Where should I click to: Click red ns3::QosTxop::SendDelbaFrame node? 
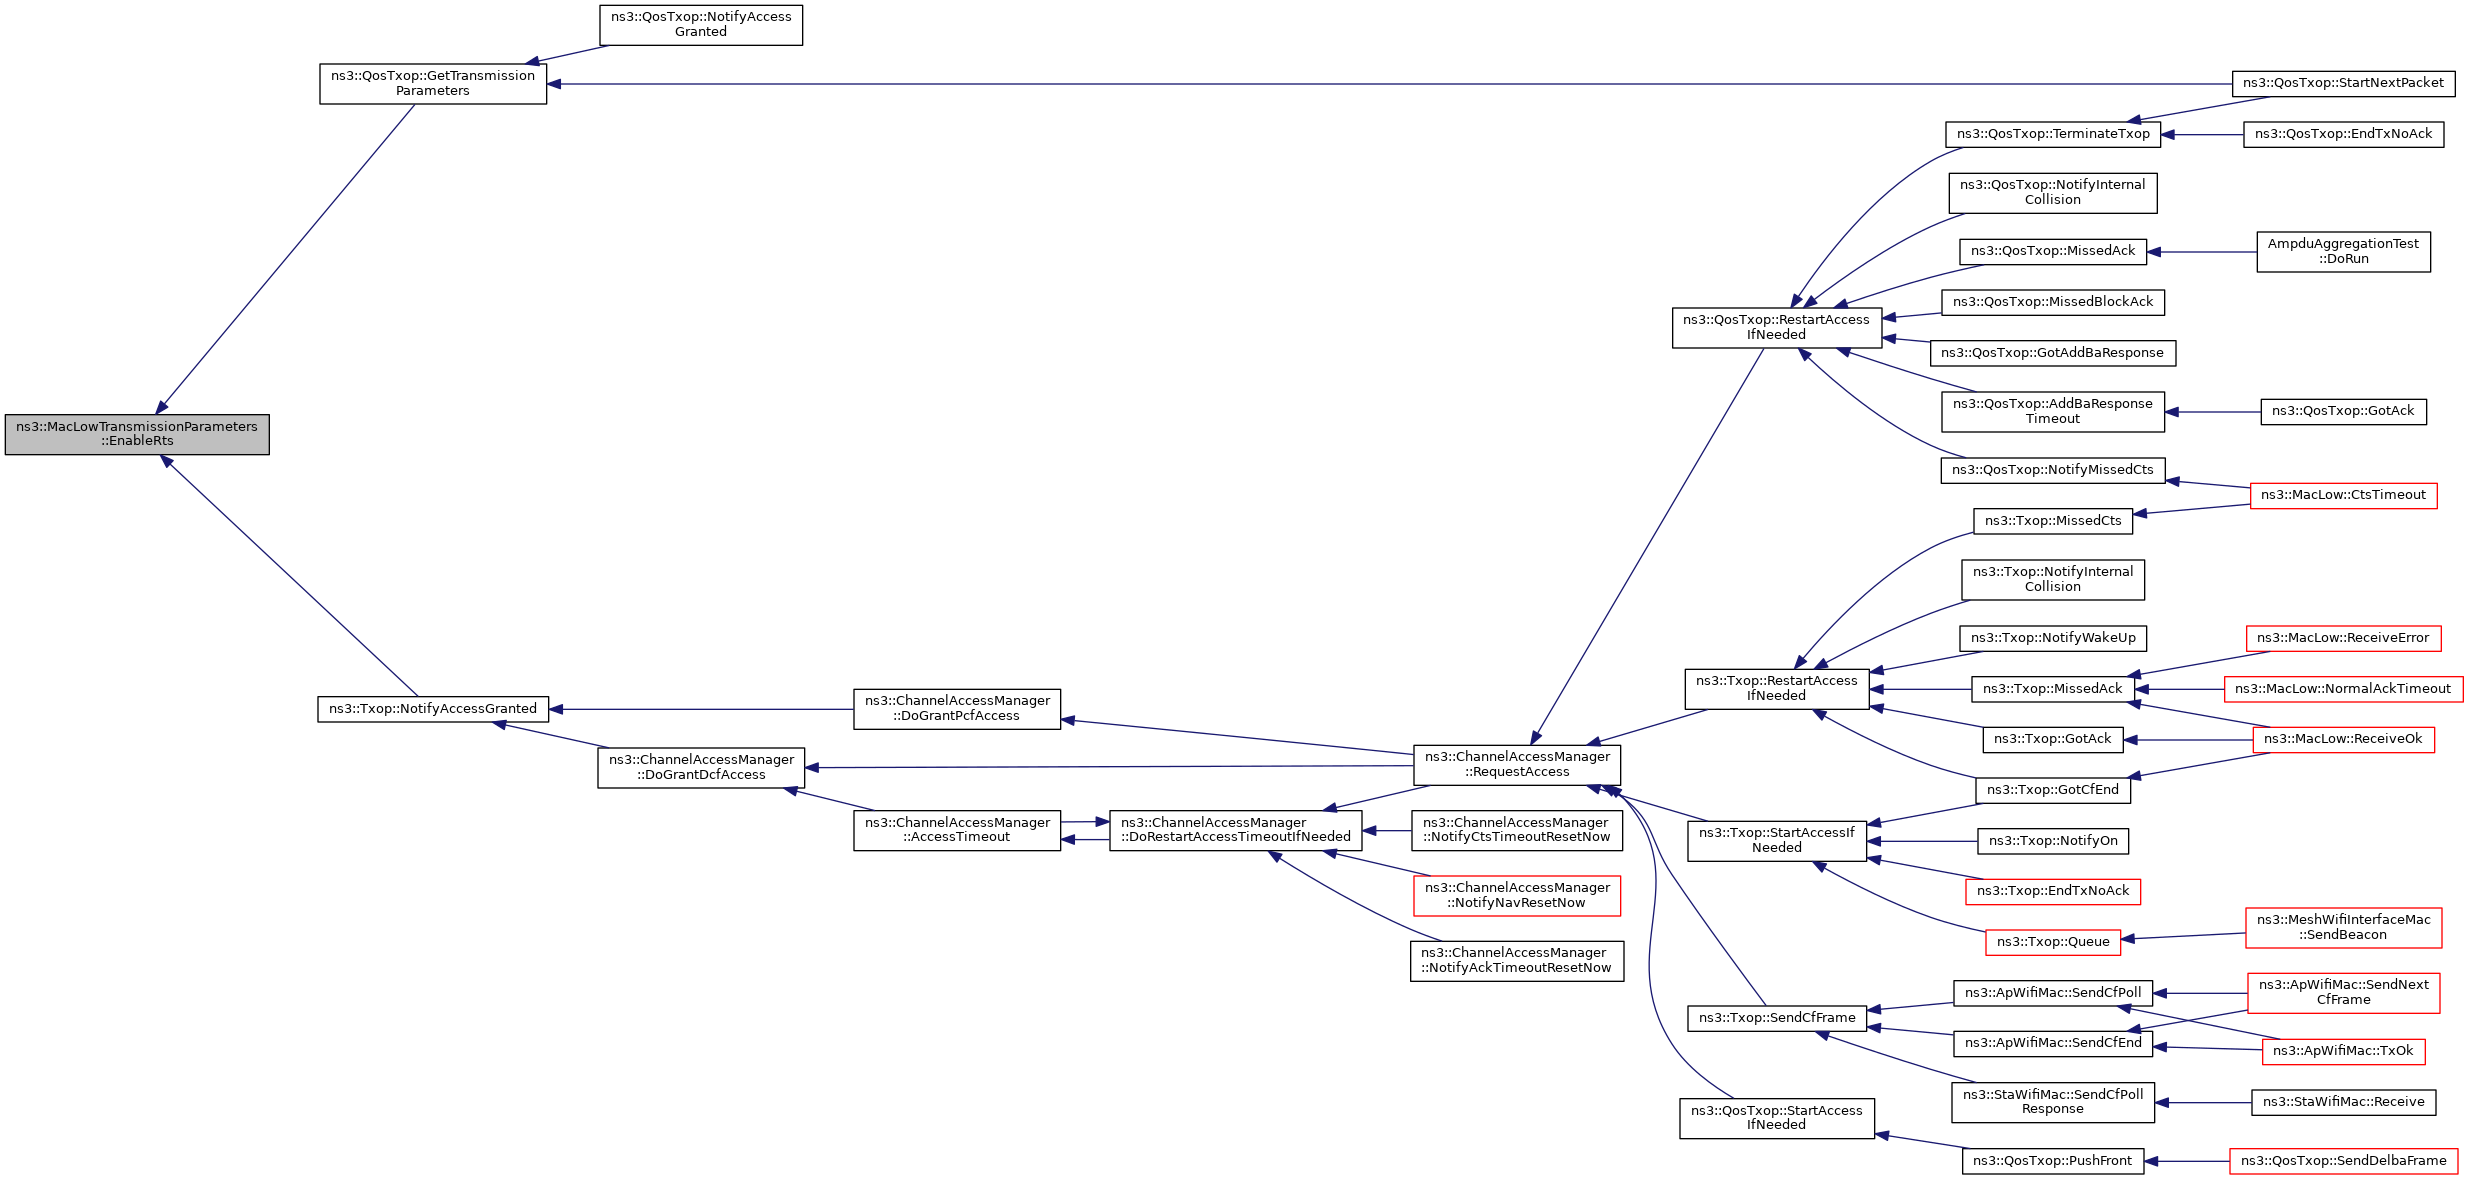[2342, 1161]
